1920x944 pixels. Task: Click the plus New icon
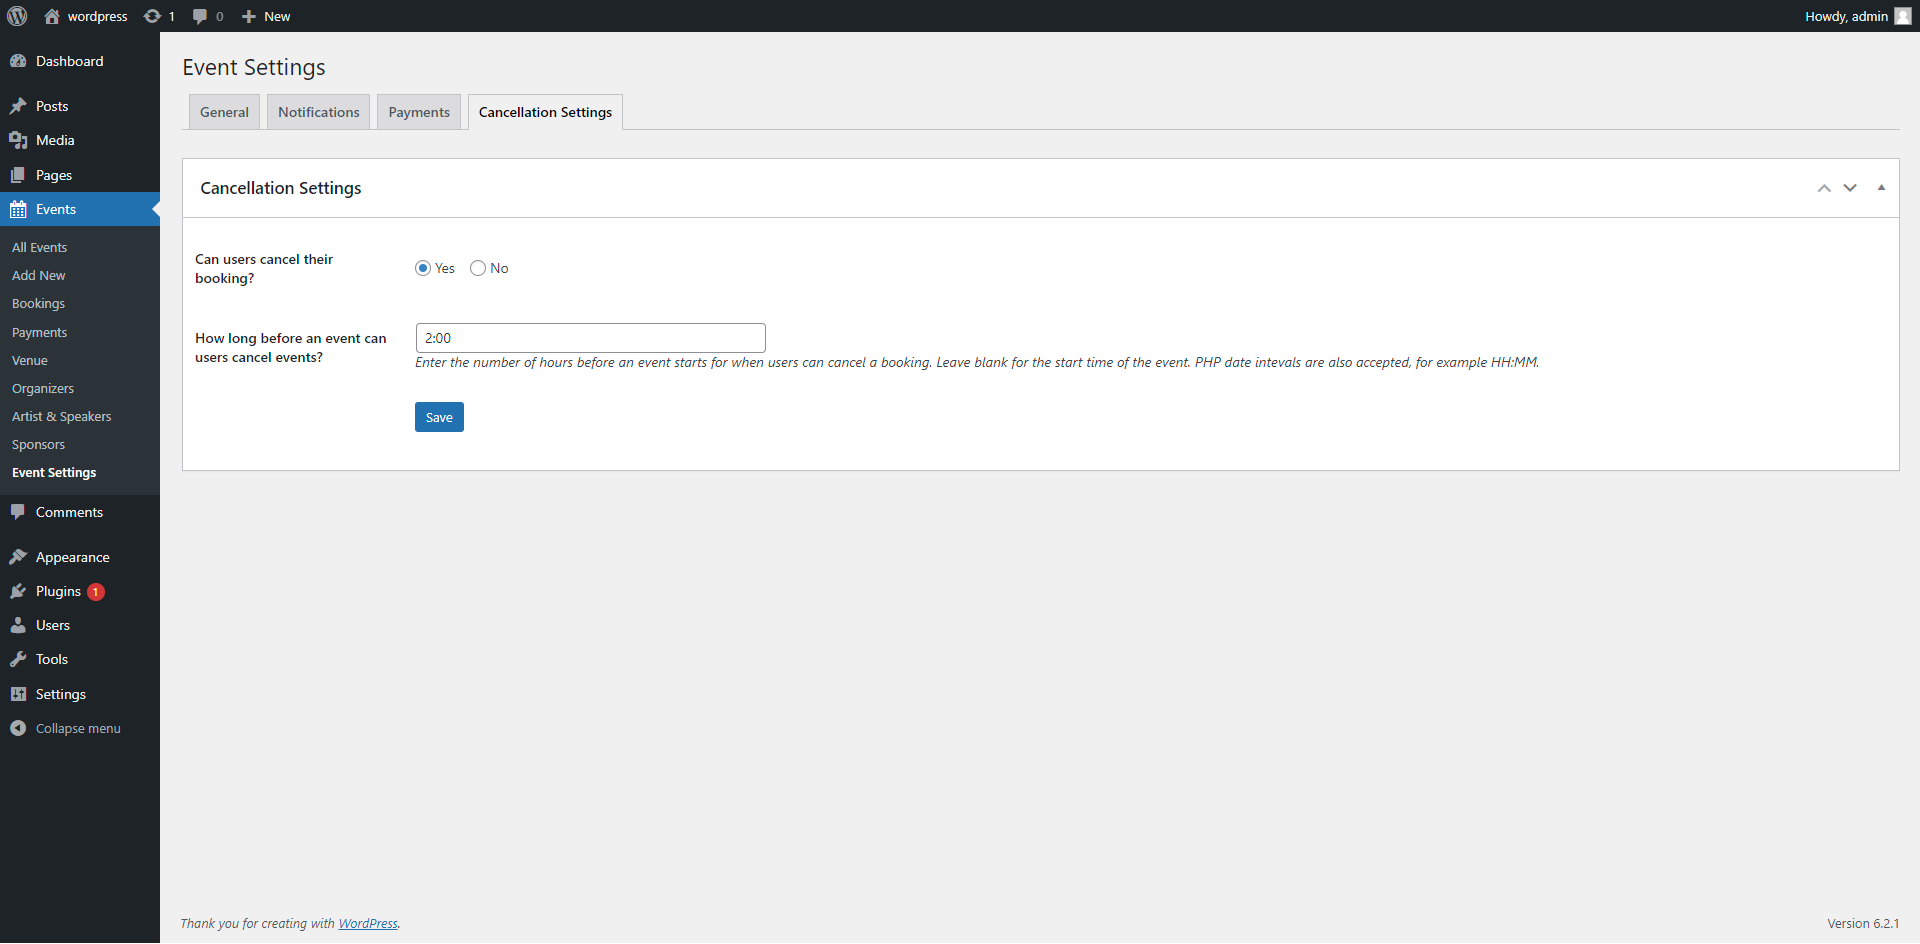tap(249, 16)
